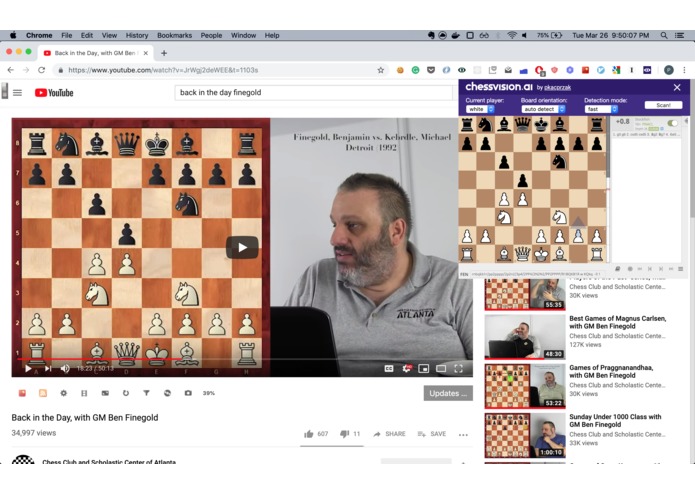Viewport: 695px width, 494px height.
Task: Skip to the next video in player
Action: (x=48, y=368)
